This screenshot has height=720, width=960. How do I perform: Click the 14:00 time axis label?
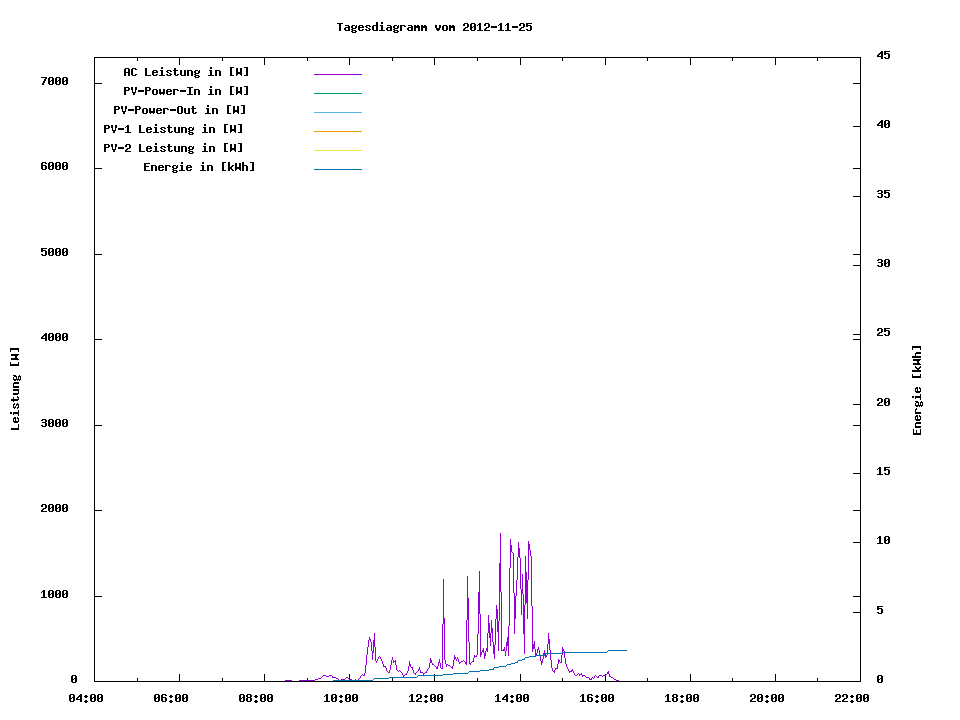(x=511, y=698)
